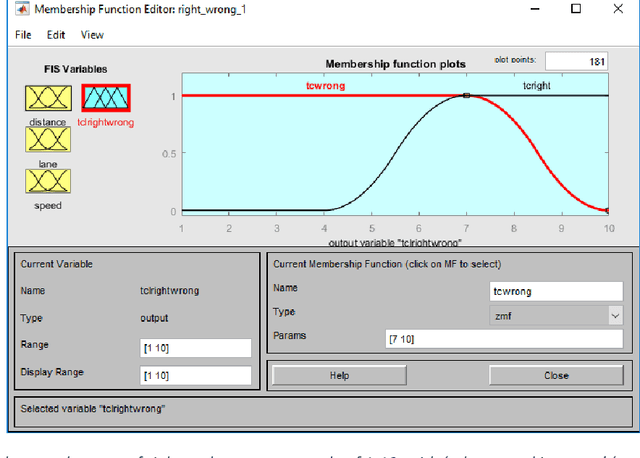Open the Edit menu

click(56, 34)
